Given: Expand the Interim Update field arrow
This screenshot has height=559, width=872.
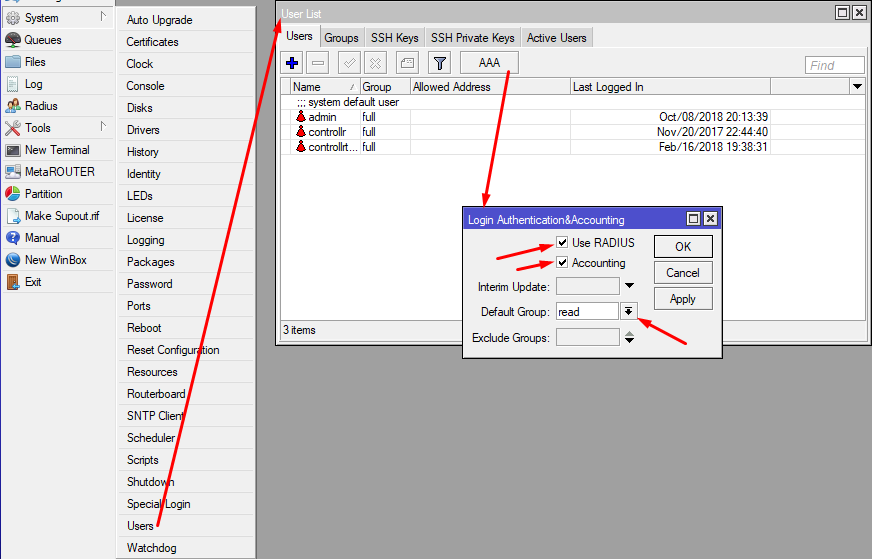Looking at the screenshot, I should [628, 287].
